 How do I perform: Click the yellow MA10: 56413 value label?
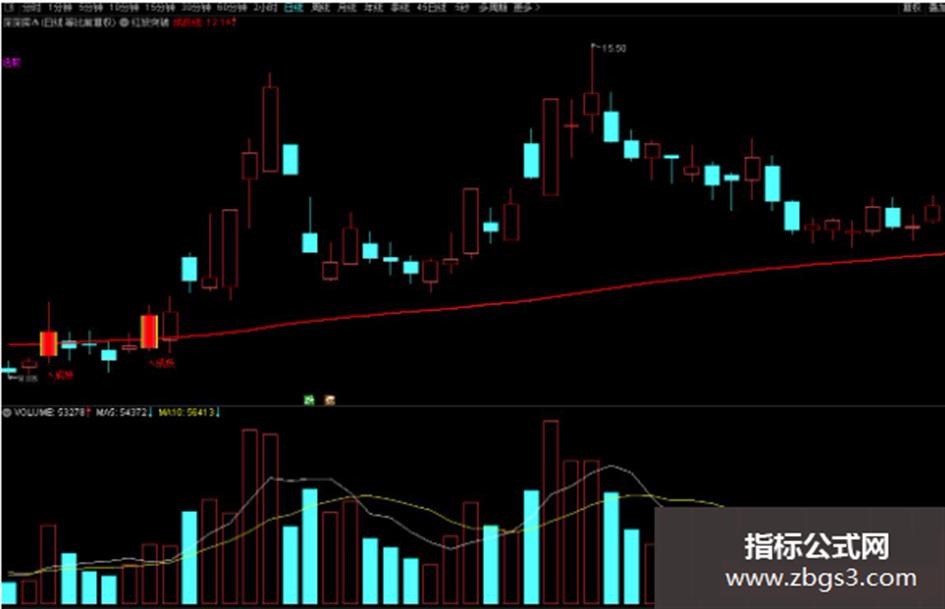(x=189, y=412)
